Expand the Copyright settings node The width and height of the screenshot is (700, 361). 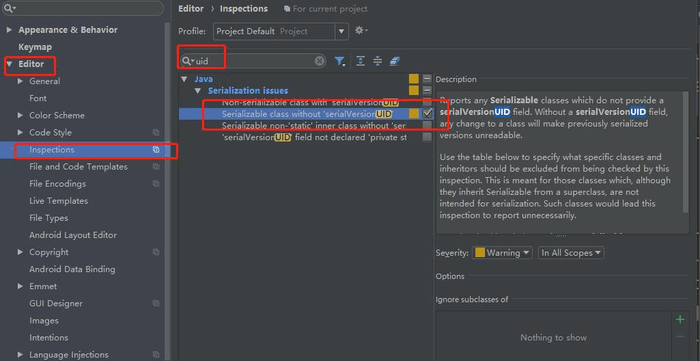coord(20,252)
